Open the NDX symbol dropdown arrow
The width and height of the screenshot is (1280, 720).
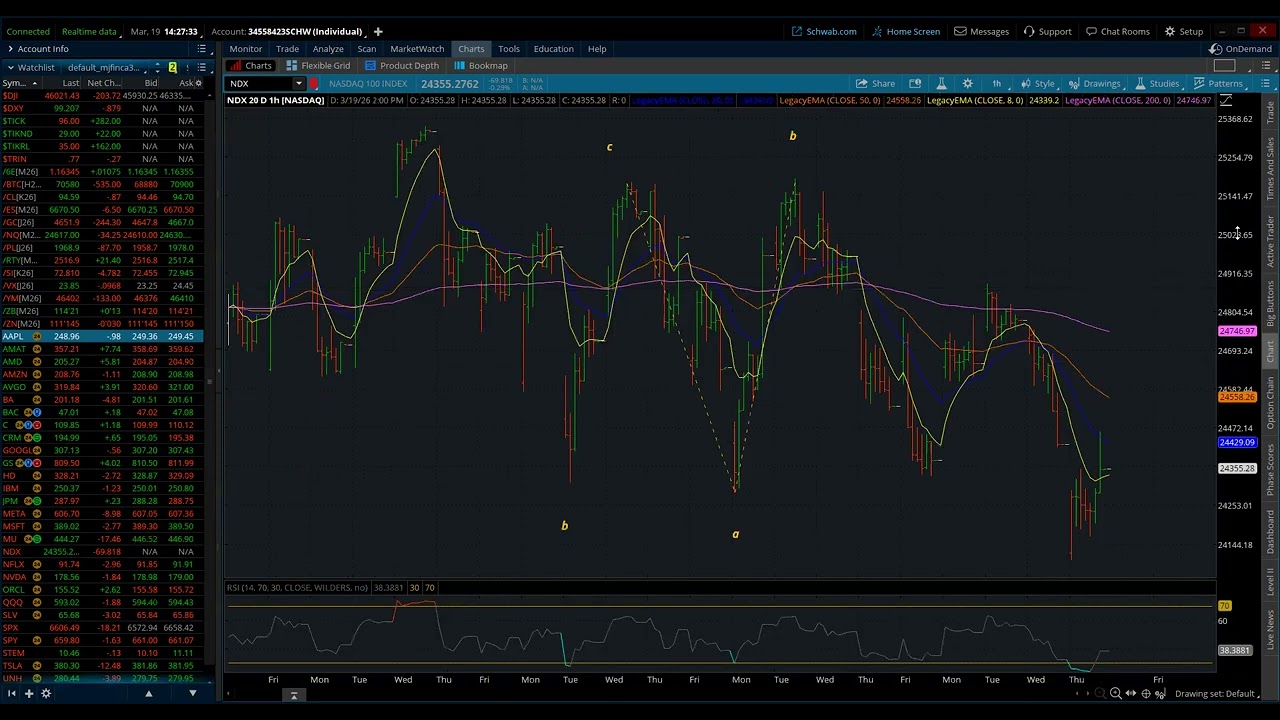point(298,83)
